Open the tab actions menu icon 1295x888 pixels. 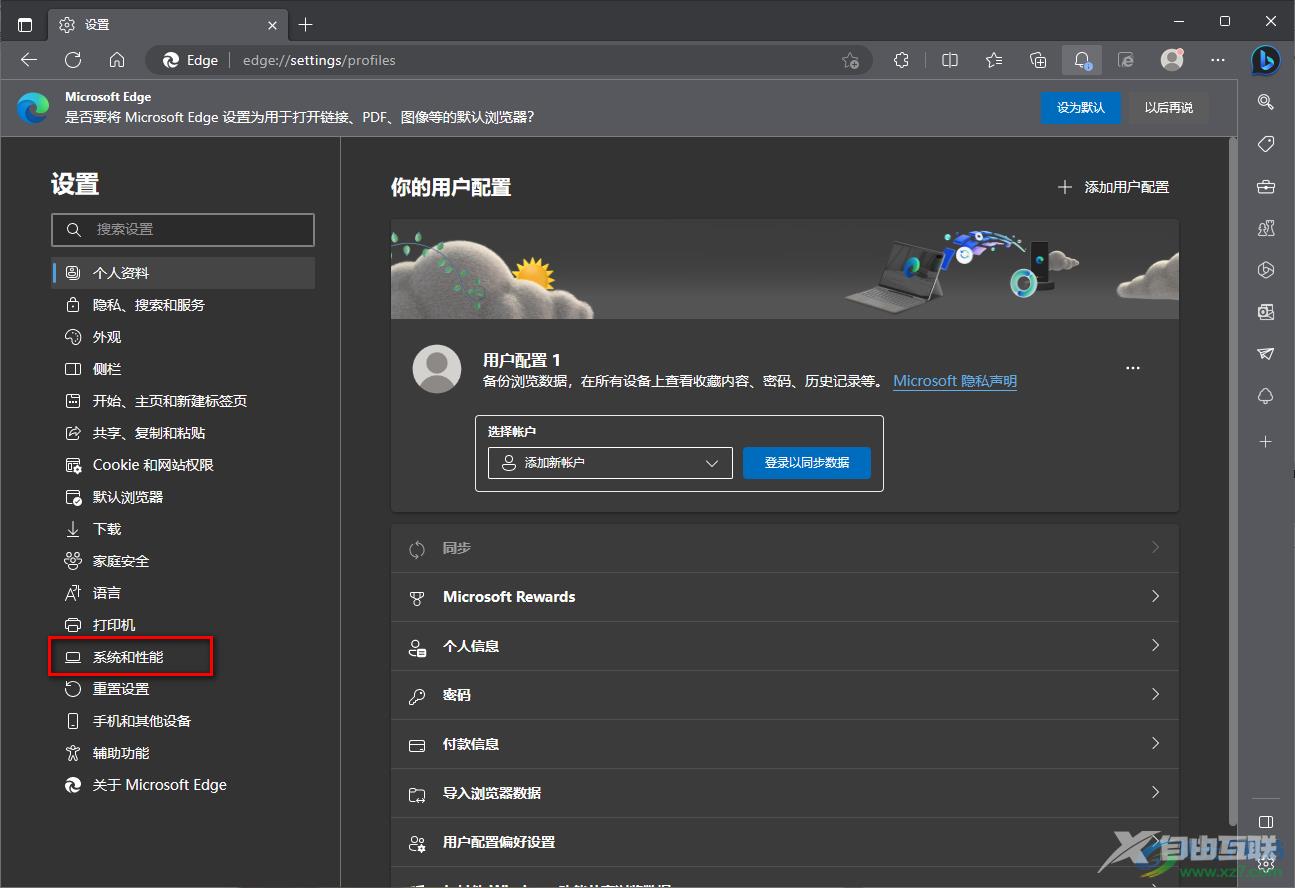click(x=25, y=24)
